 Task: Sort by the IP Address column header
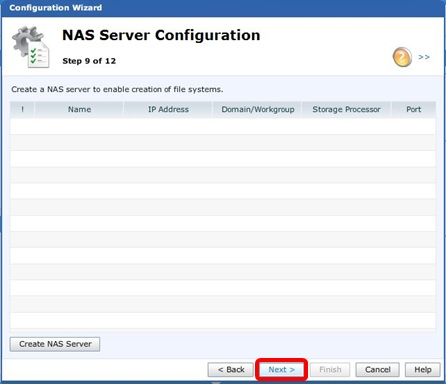click(168, 109)
